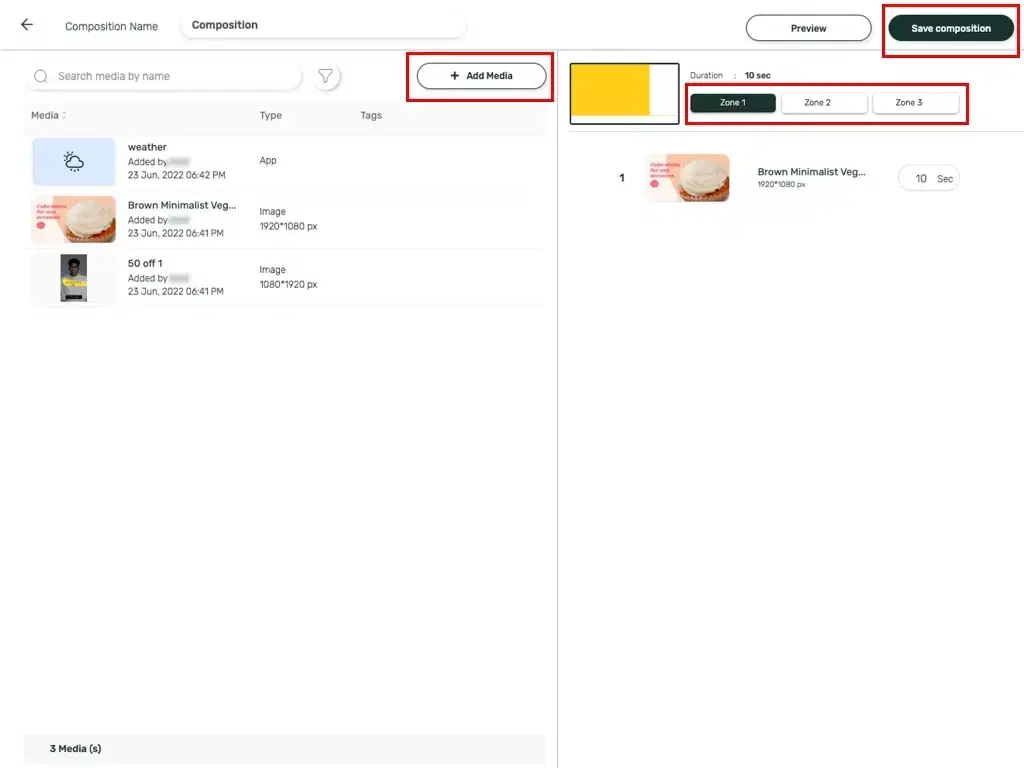The height and width of the screenshot is (768, 1024).
Task: Select the Zone 3 tab
Action: 916,102
